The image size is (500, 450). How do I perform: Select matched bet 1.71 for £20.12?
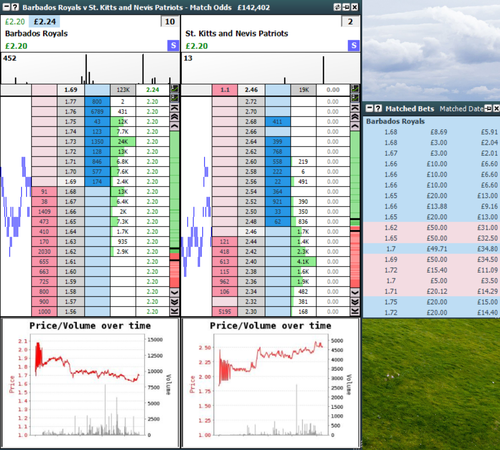432,291
